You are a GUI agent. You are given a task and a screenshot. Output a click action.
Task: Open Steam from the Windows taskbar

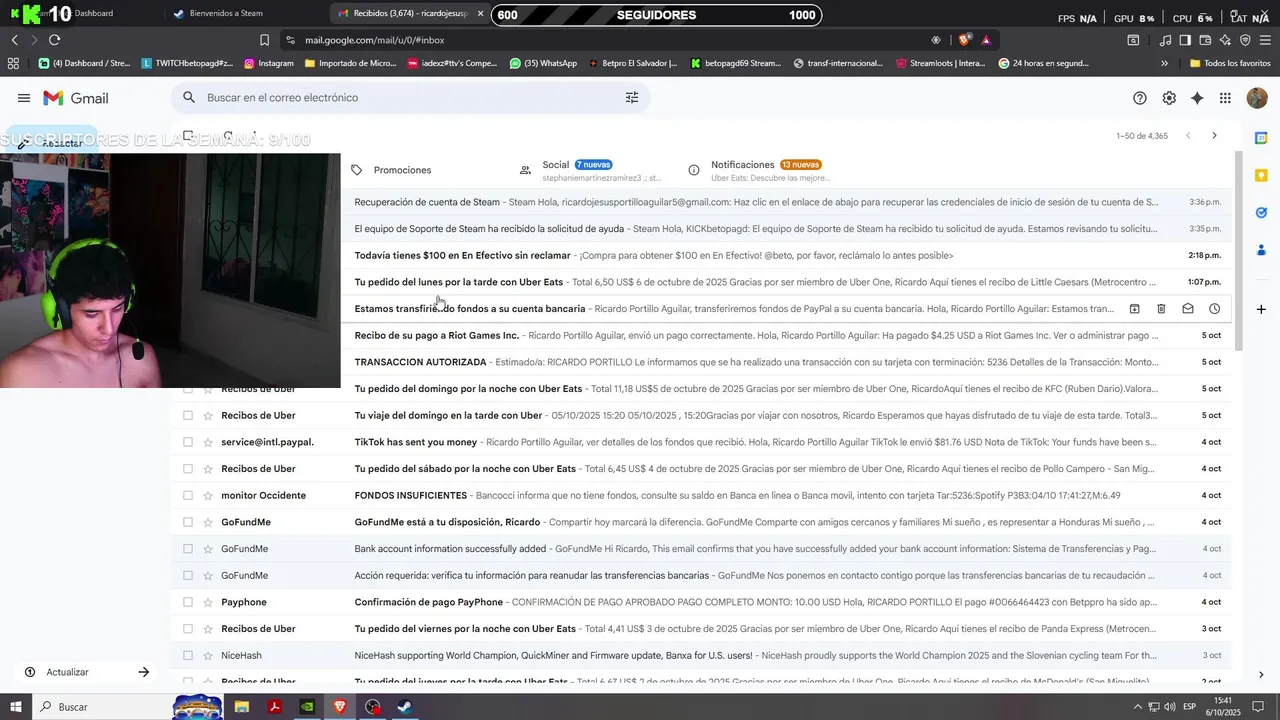(x=405, y=707)
